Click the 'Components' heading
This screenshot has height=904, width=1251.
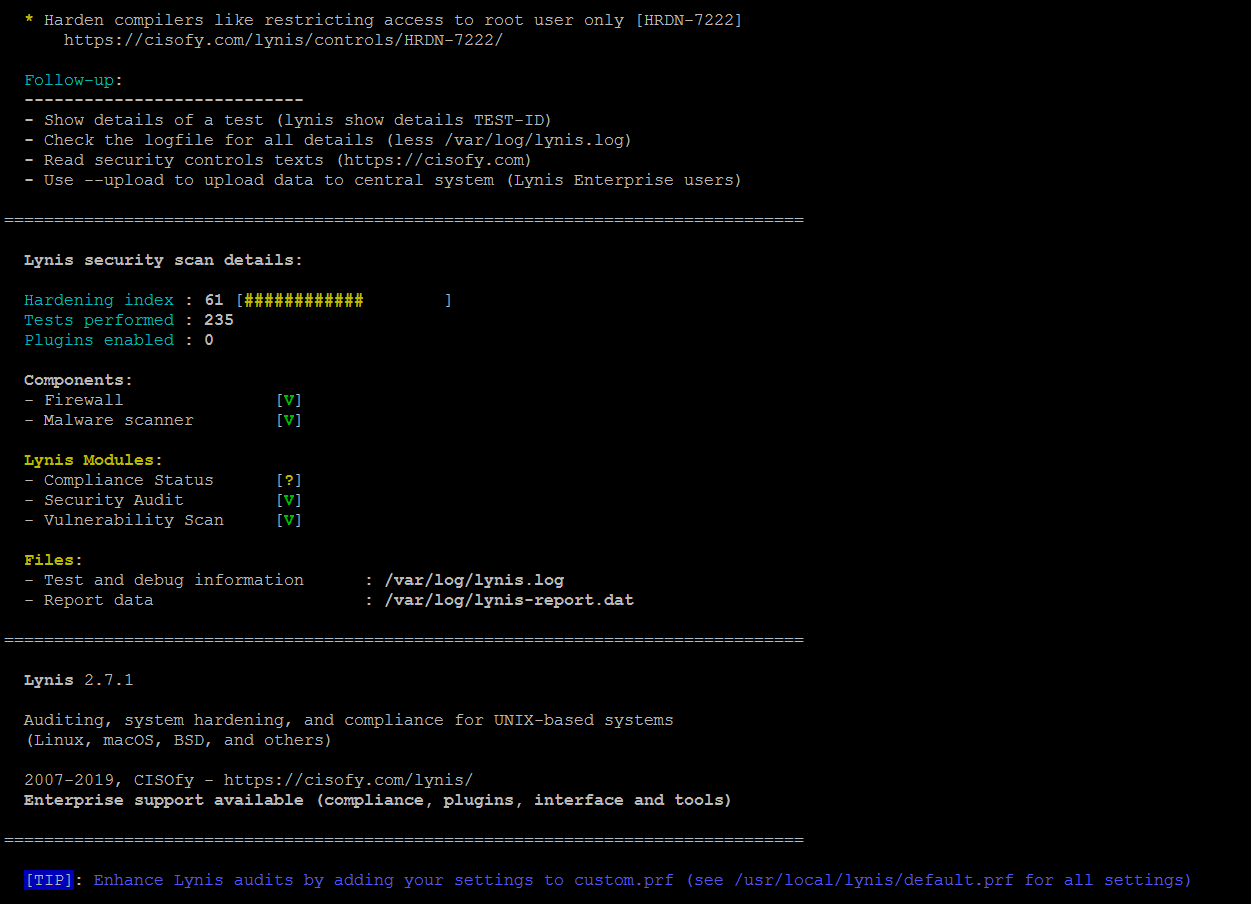click(x=78, y=380)
